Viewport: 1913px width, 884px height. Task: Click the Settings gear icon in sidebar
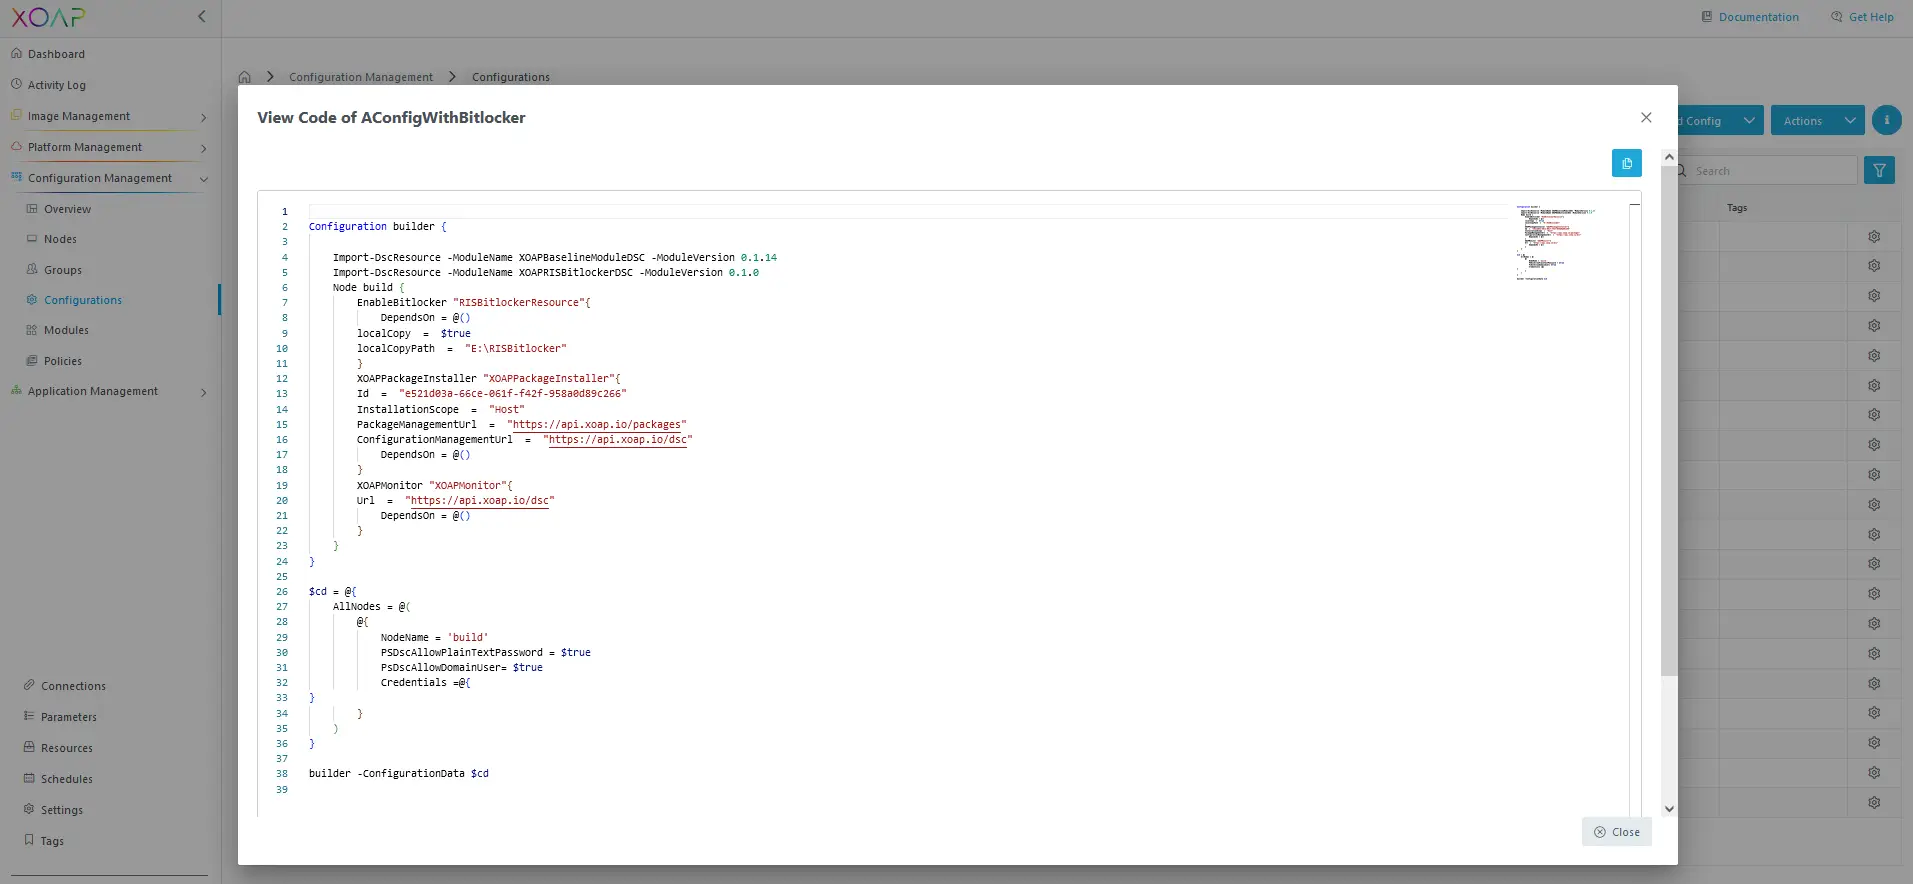(29, 809)
